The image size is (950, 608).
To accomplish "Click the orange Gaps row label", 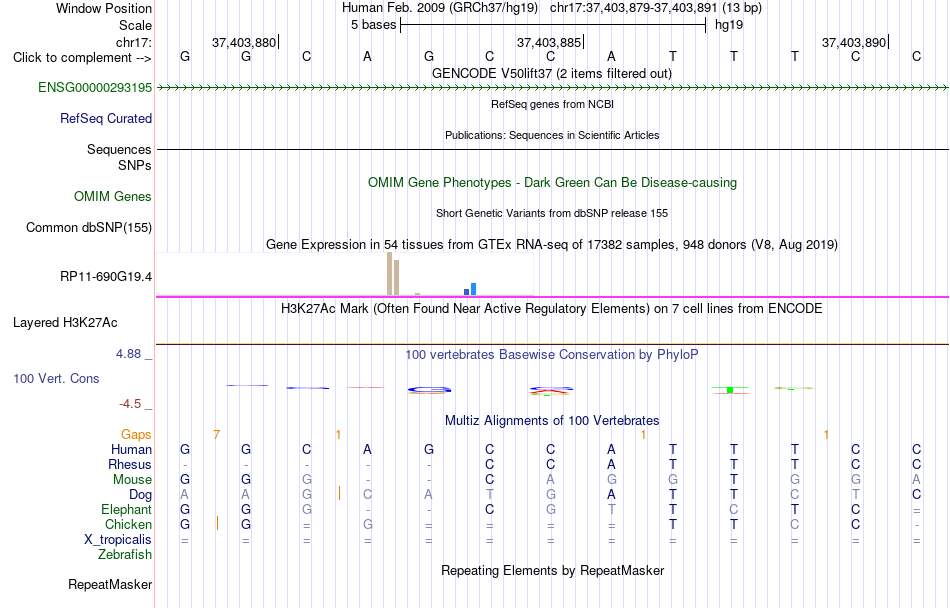I will click(x=136, y=435).
